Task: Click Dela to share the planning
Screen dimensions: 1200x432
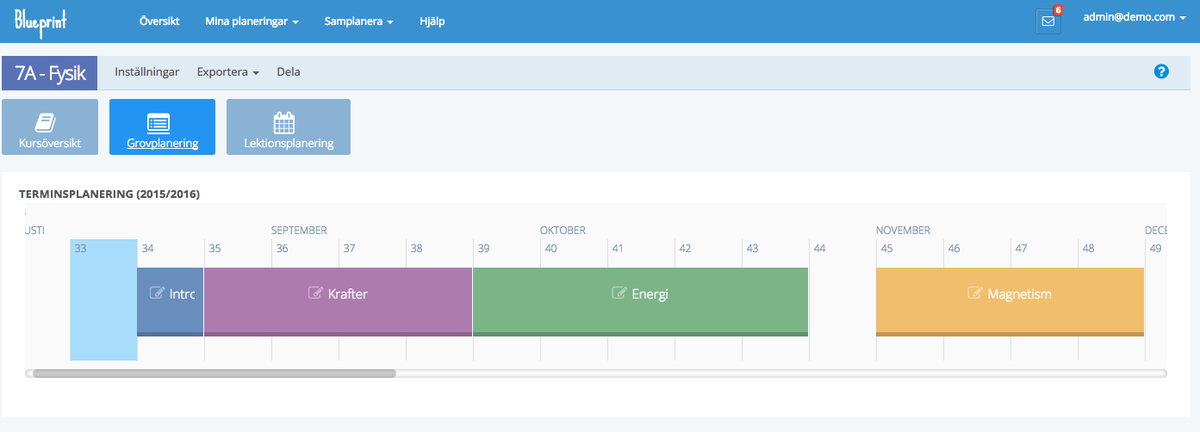Action: click(x=288, y=72)
